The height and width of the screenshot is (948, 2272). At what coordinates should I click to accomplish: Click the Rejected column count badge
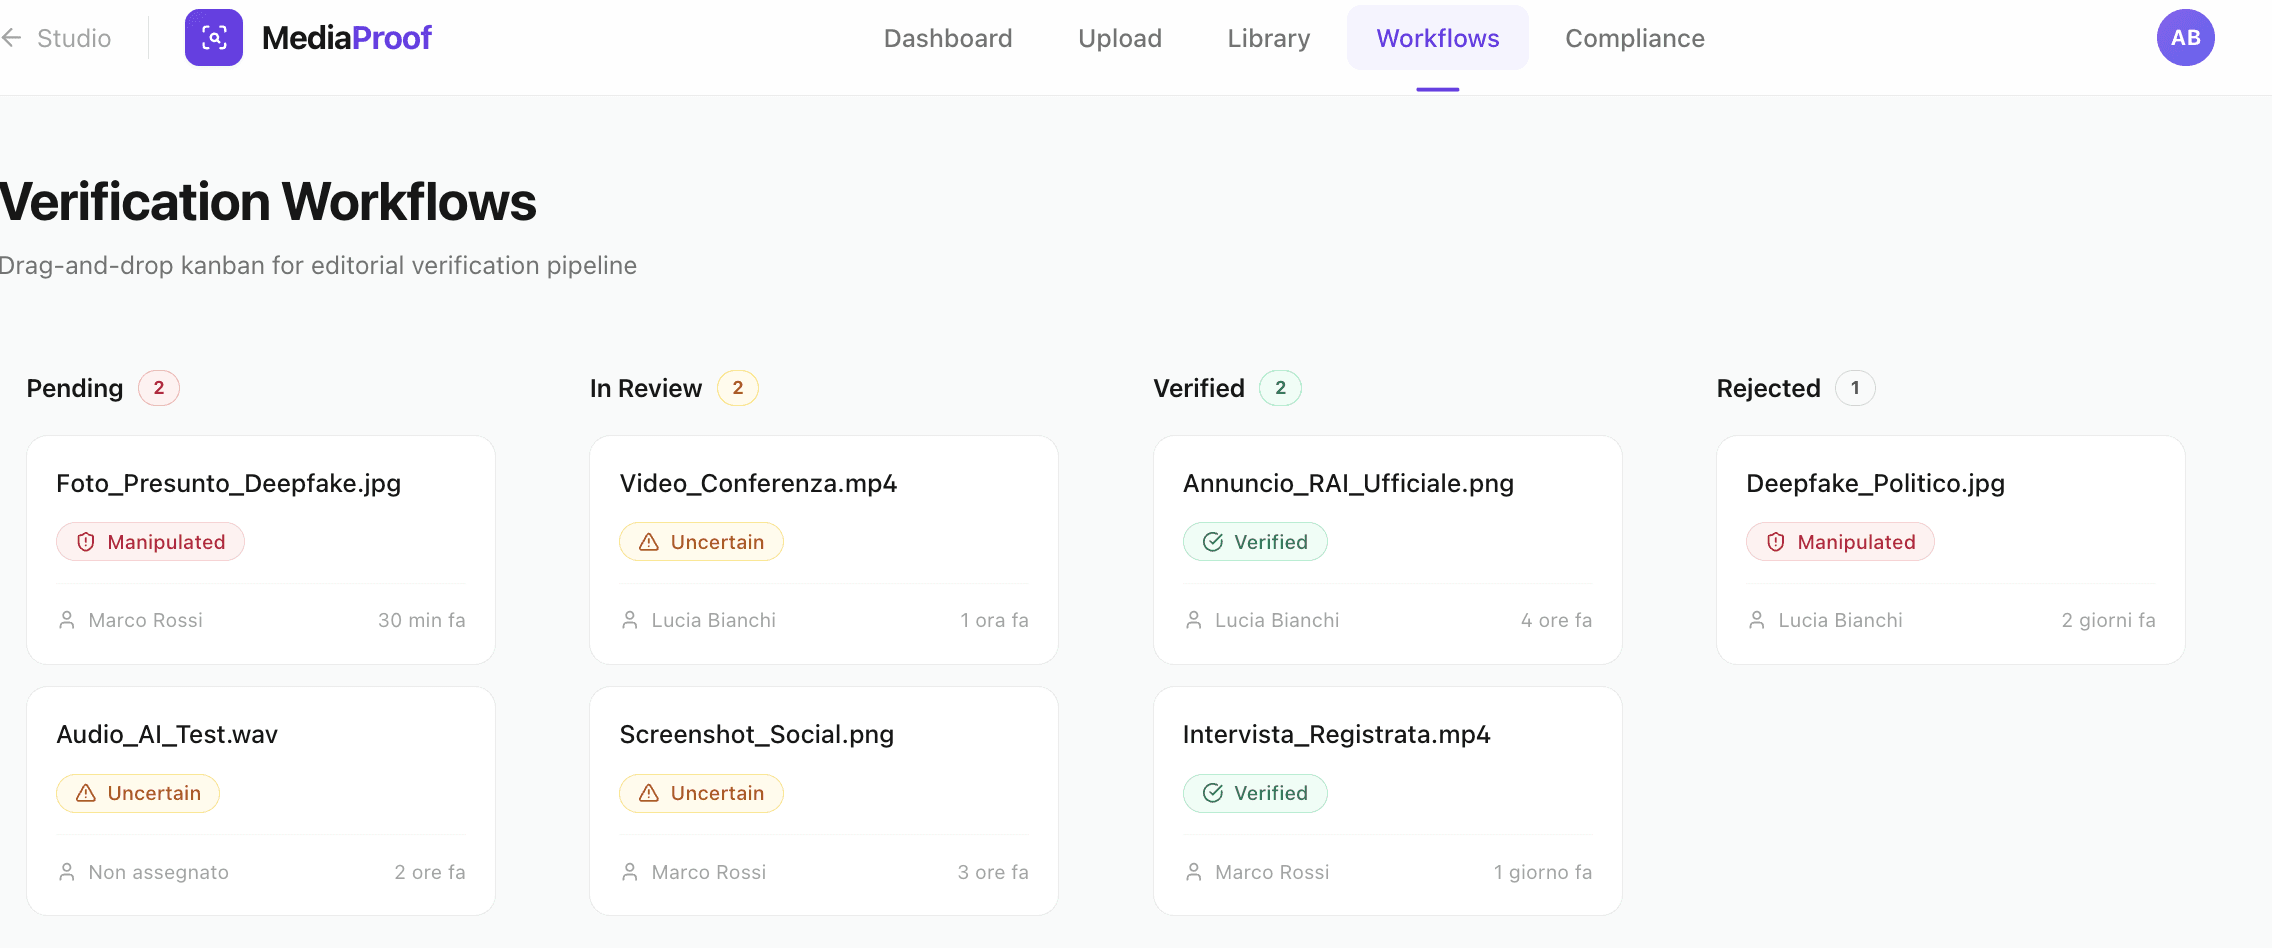click(x=1855, y=387)
